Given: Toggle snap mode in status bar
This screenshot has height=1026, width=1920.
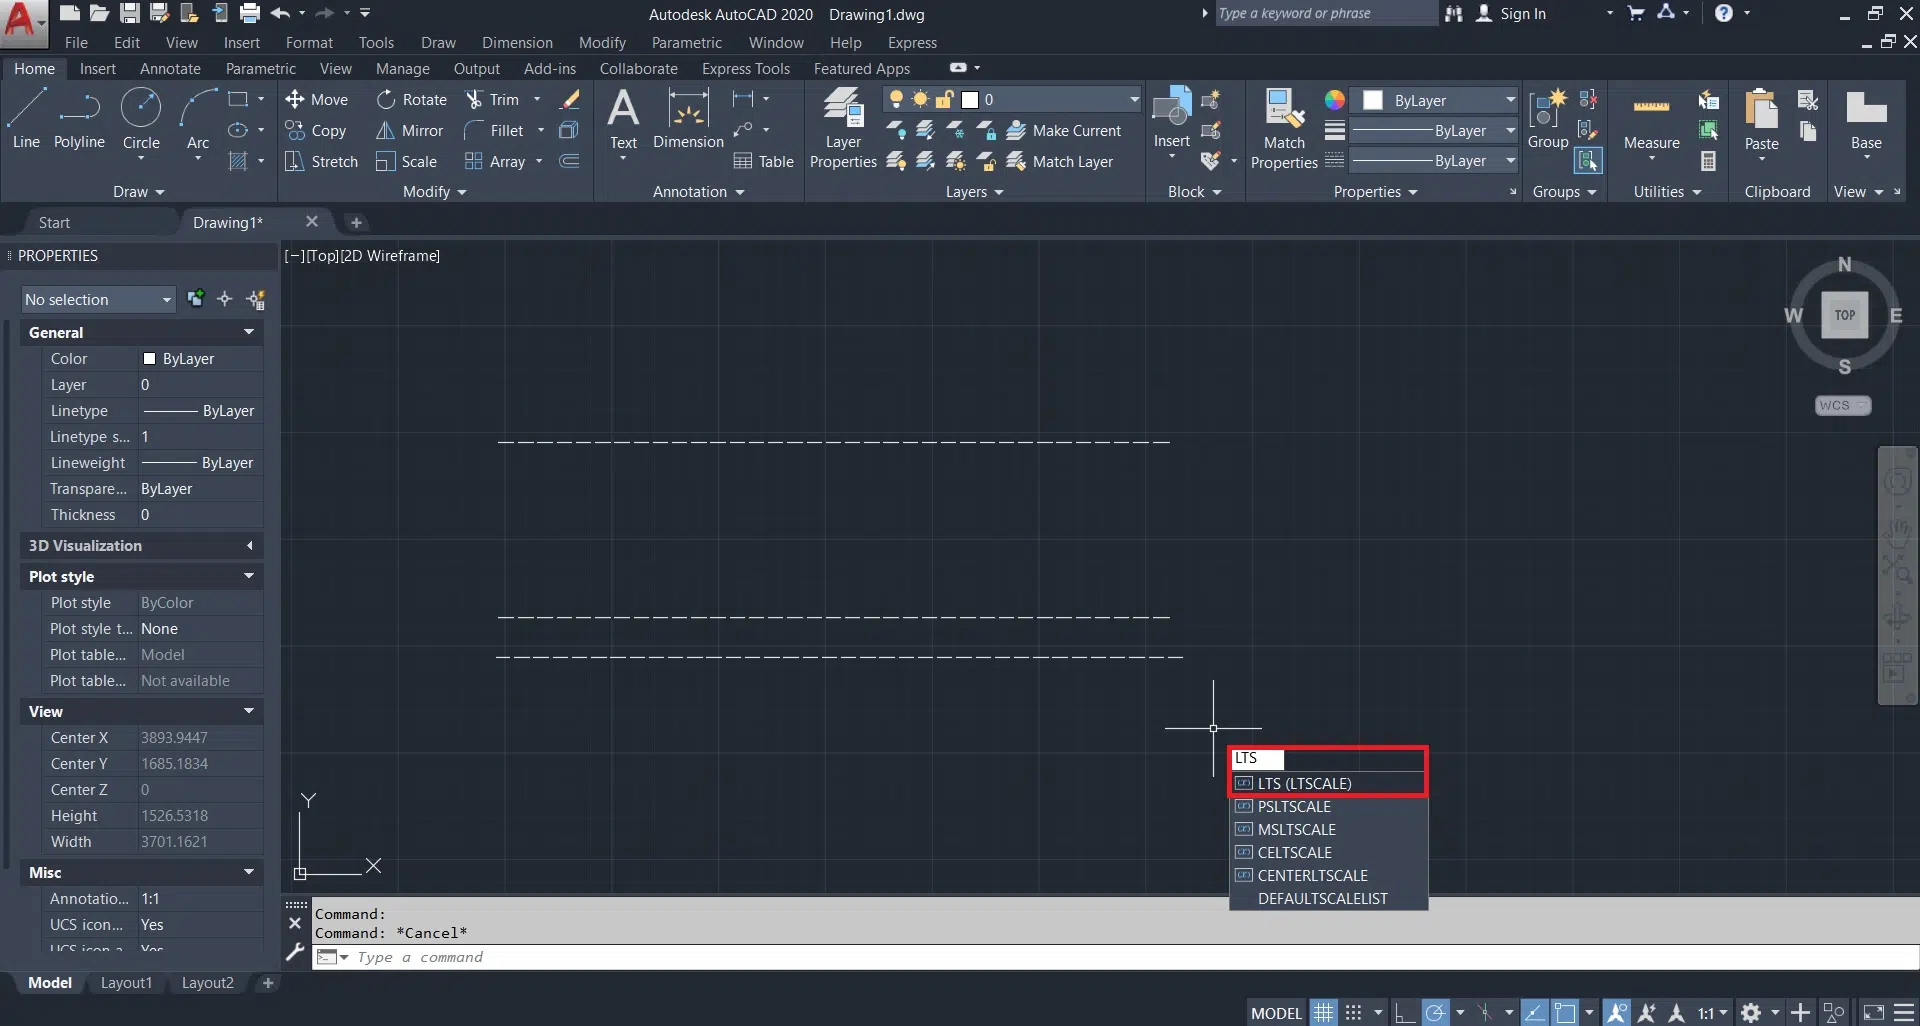Looking at the screenshot, I should pos(1353,1013).
